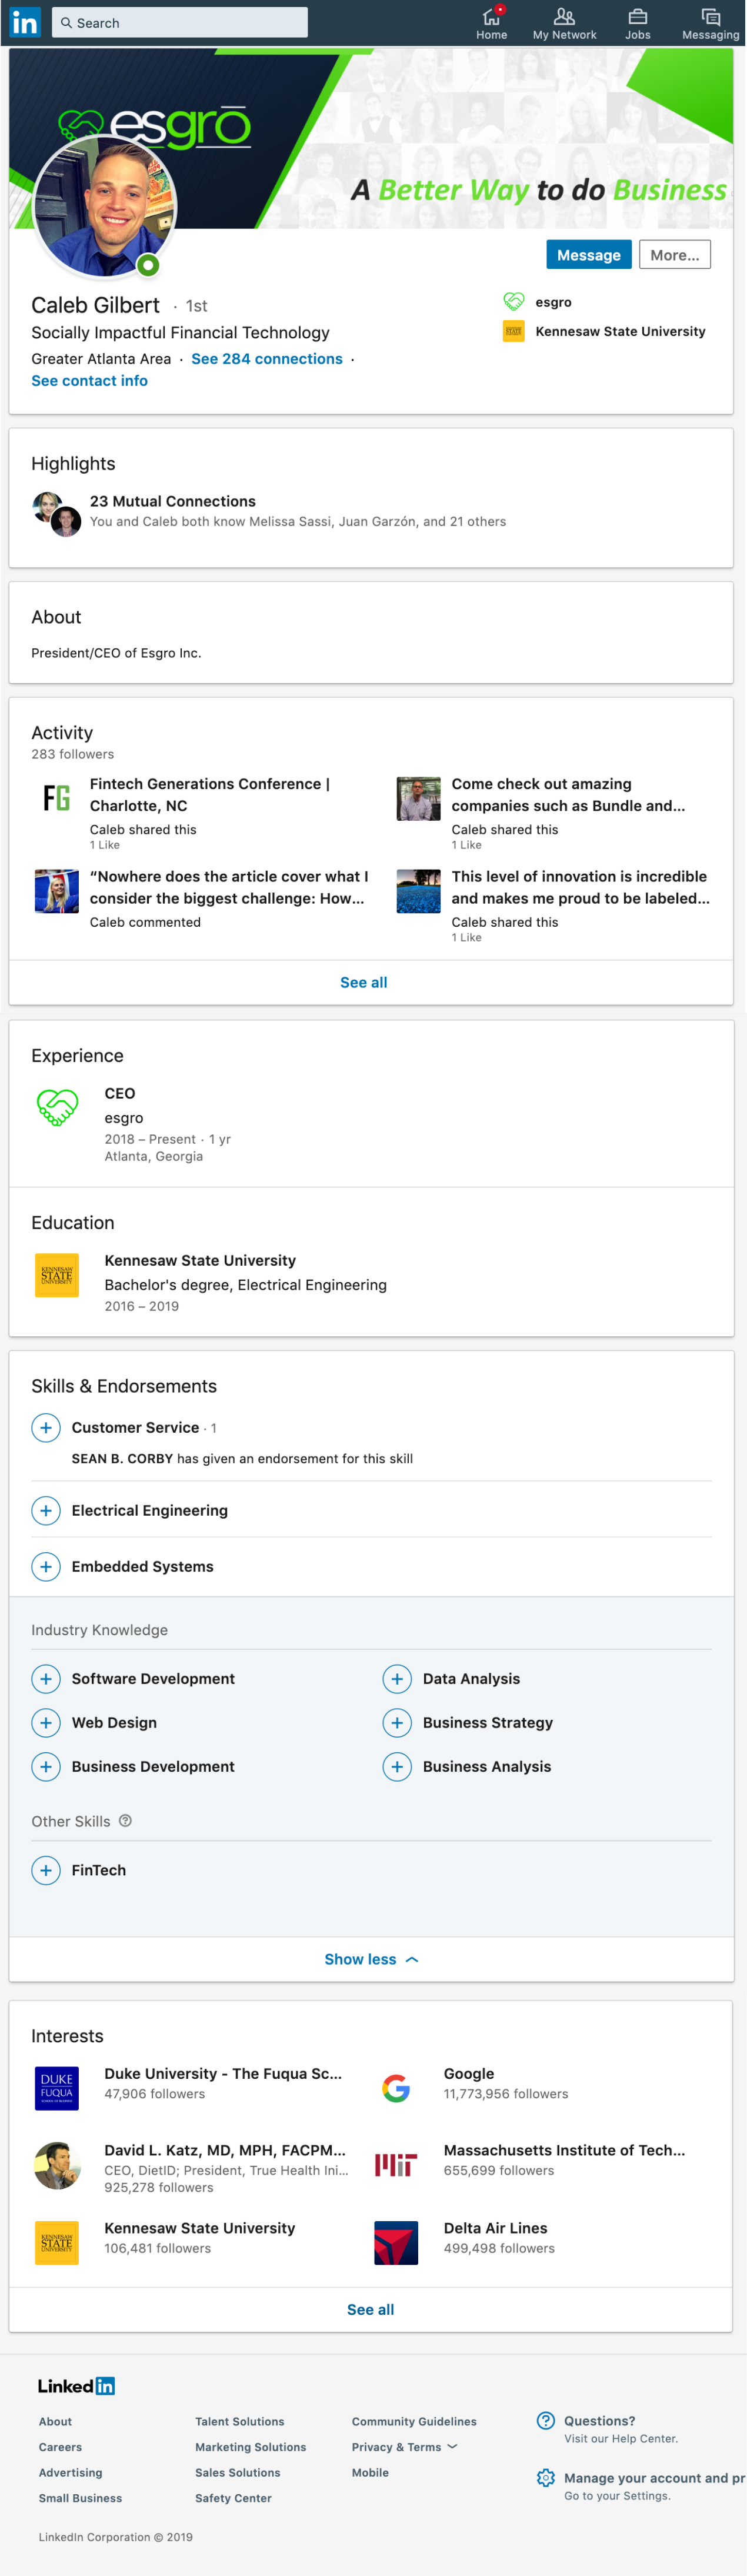Click the Message button
Viewport: 747px width, 2576px height.
coord(588,255)
